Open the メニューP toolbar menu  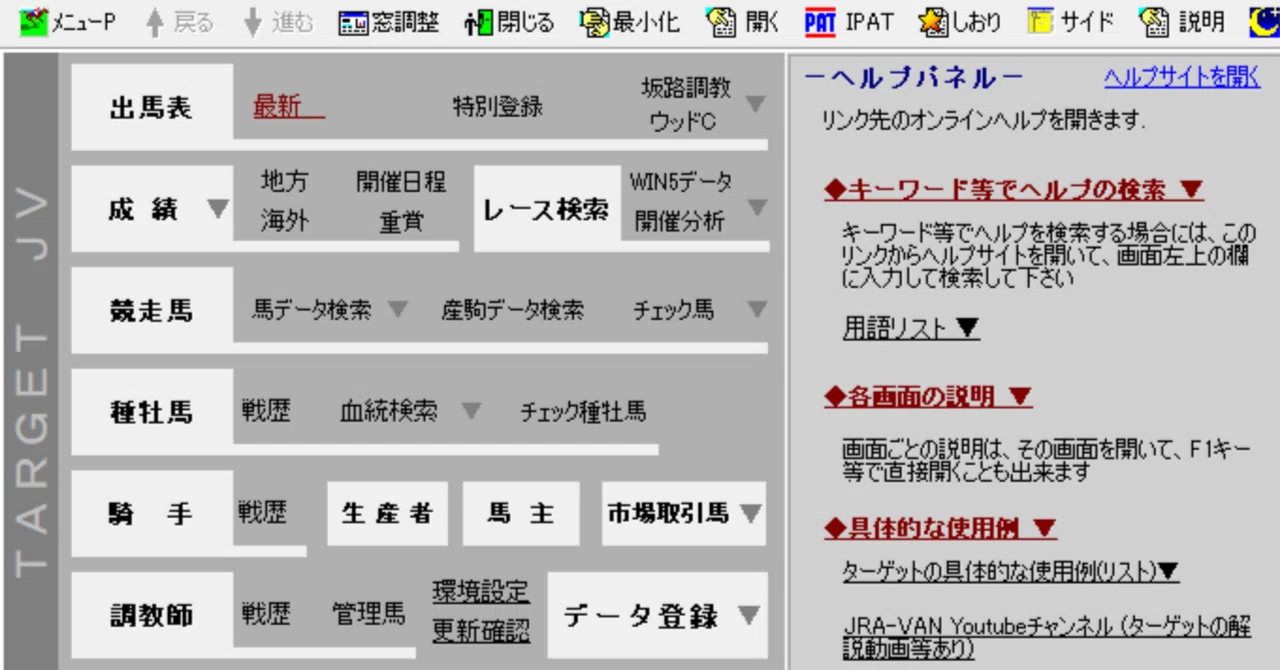[68, 22]
